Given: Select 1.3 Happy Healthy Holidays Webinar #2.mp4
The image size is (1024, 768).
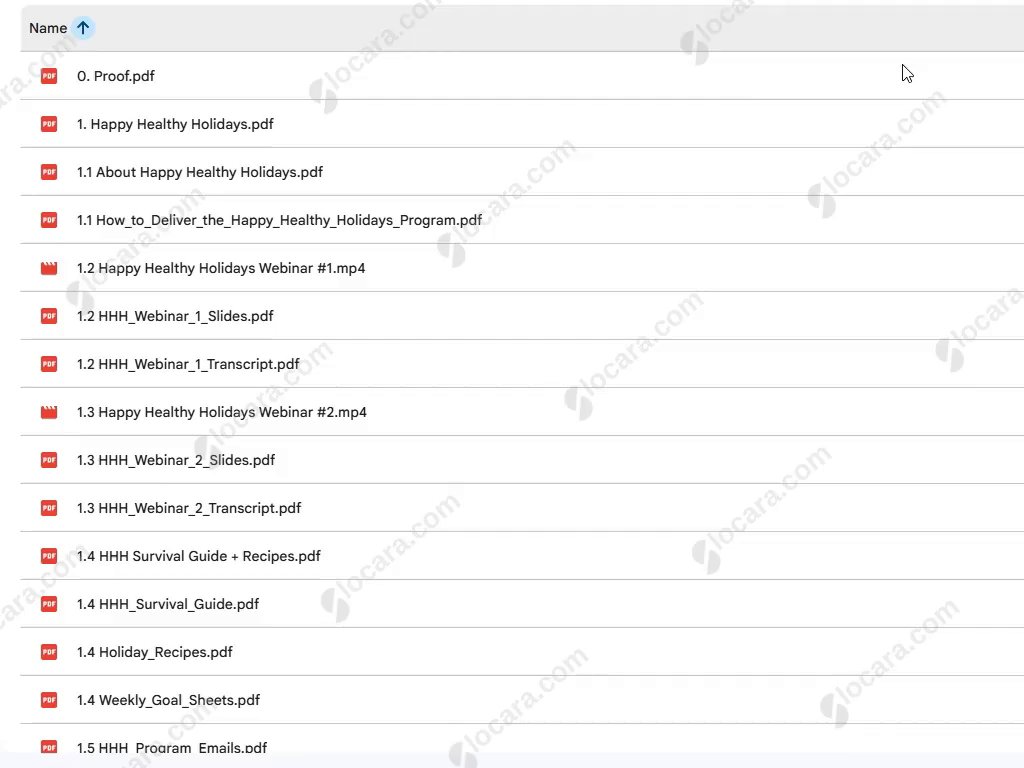Looking at the screenshot, I should (x=221, y=412).
